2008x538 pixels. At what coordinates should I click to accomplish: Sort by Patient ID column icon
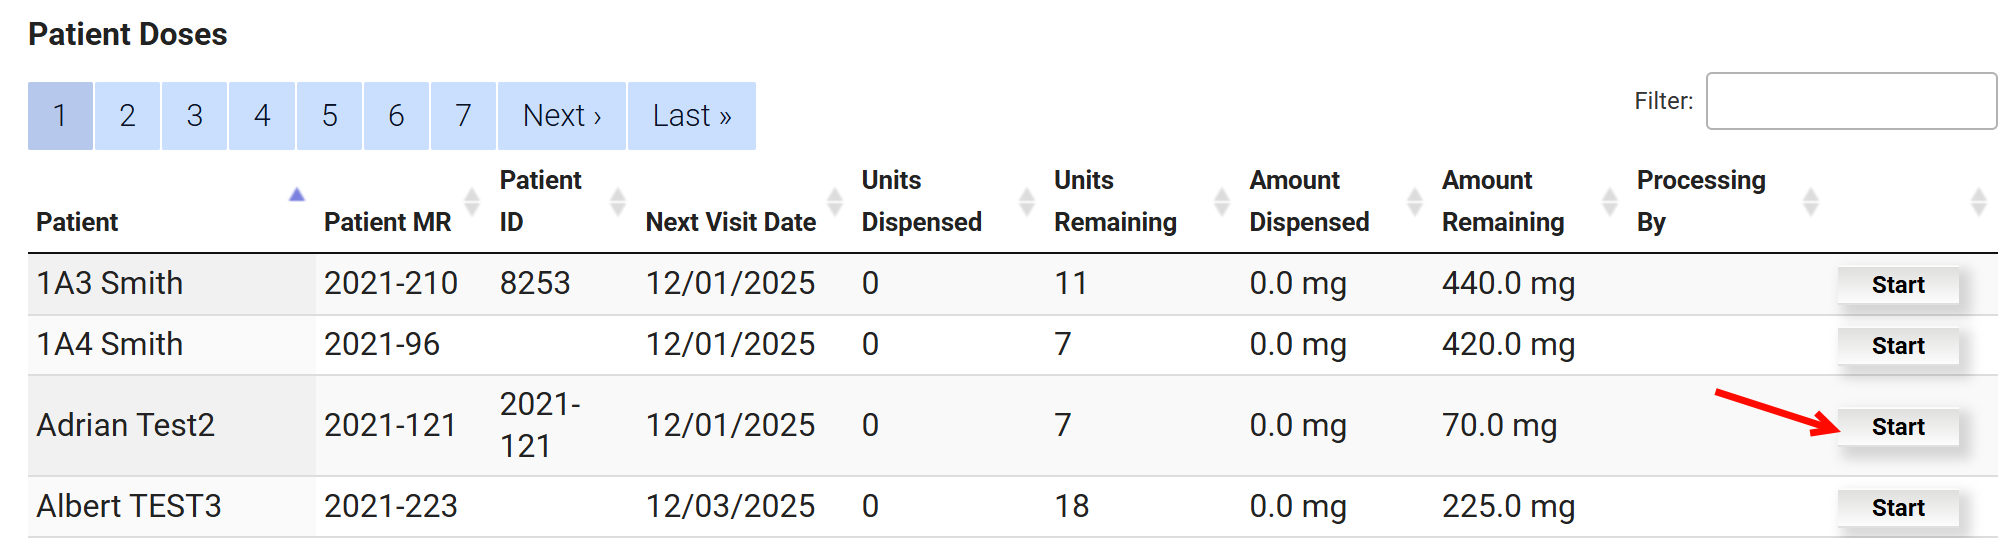tap(618, 201)
